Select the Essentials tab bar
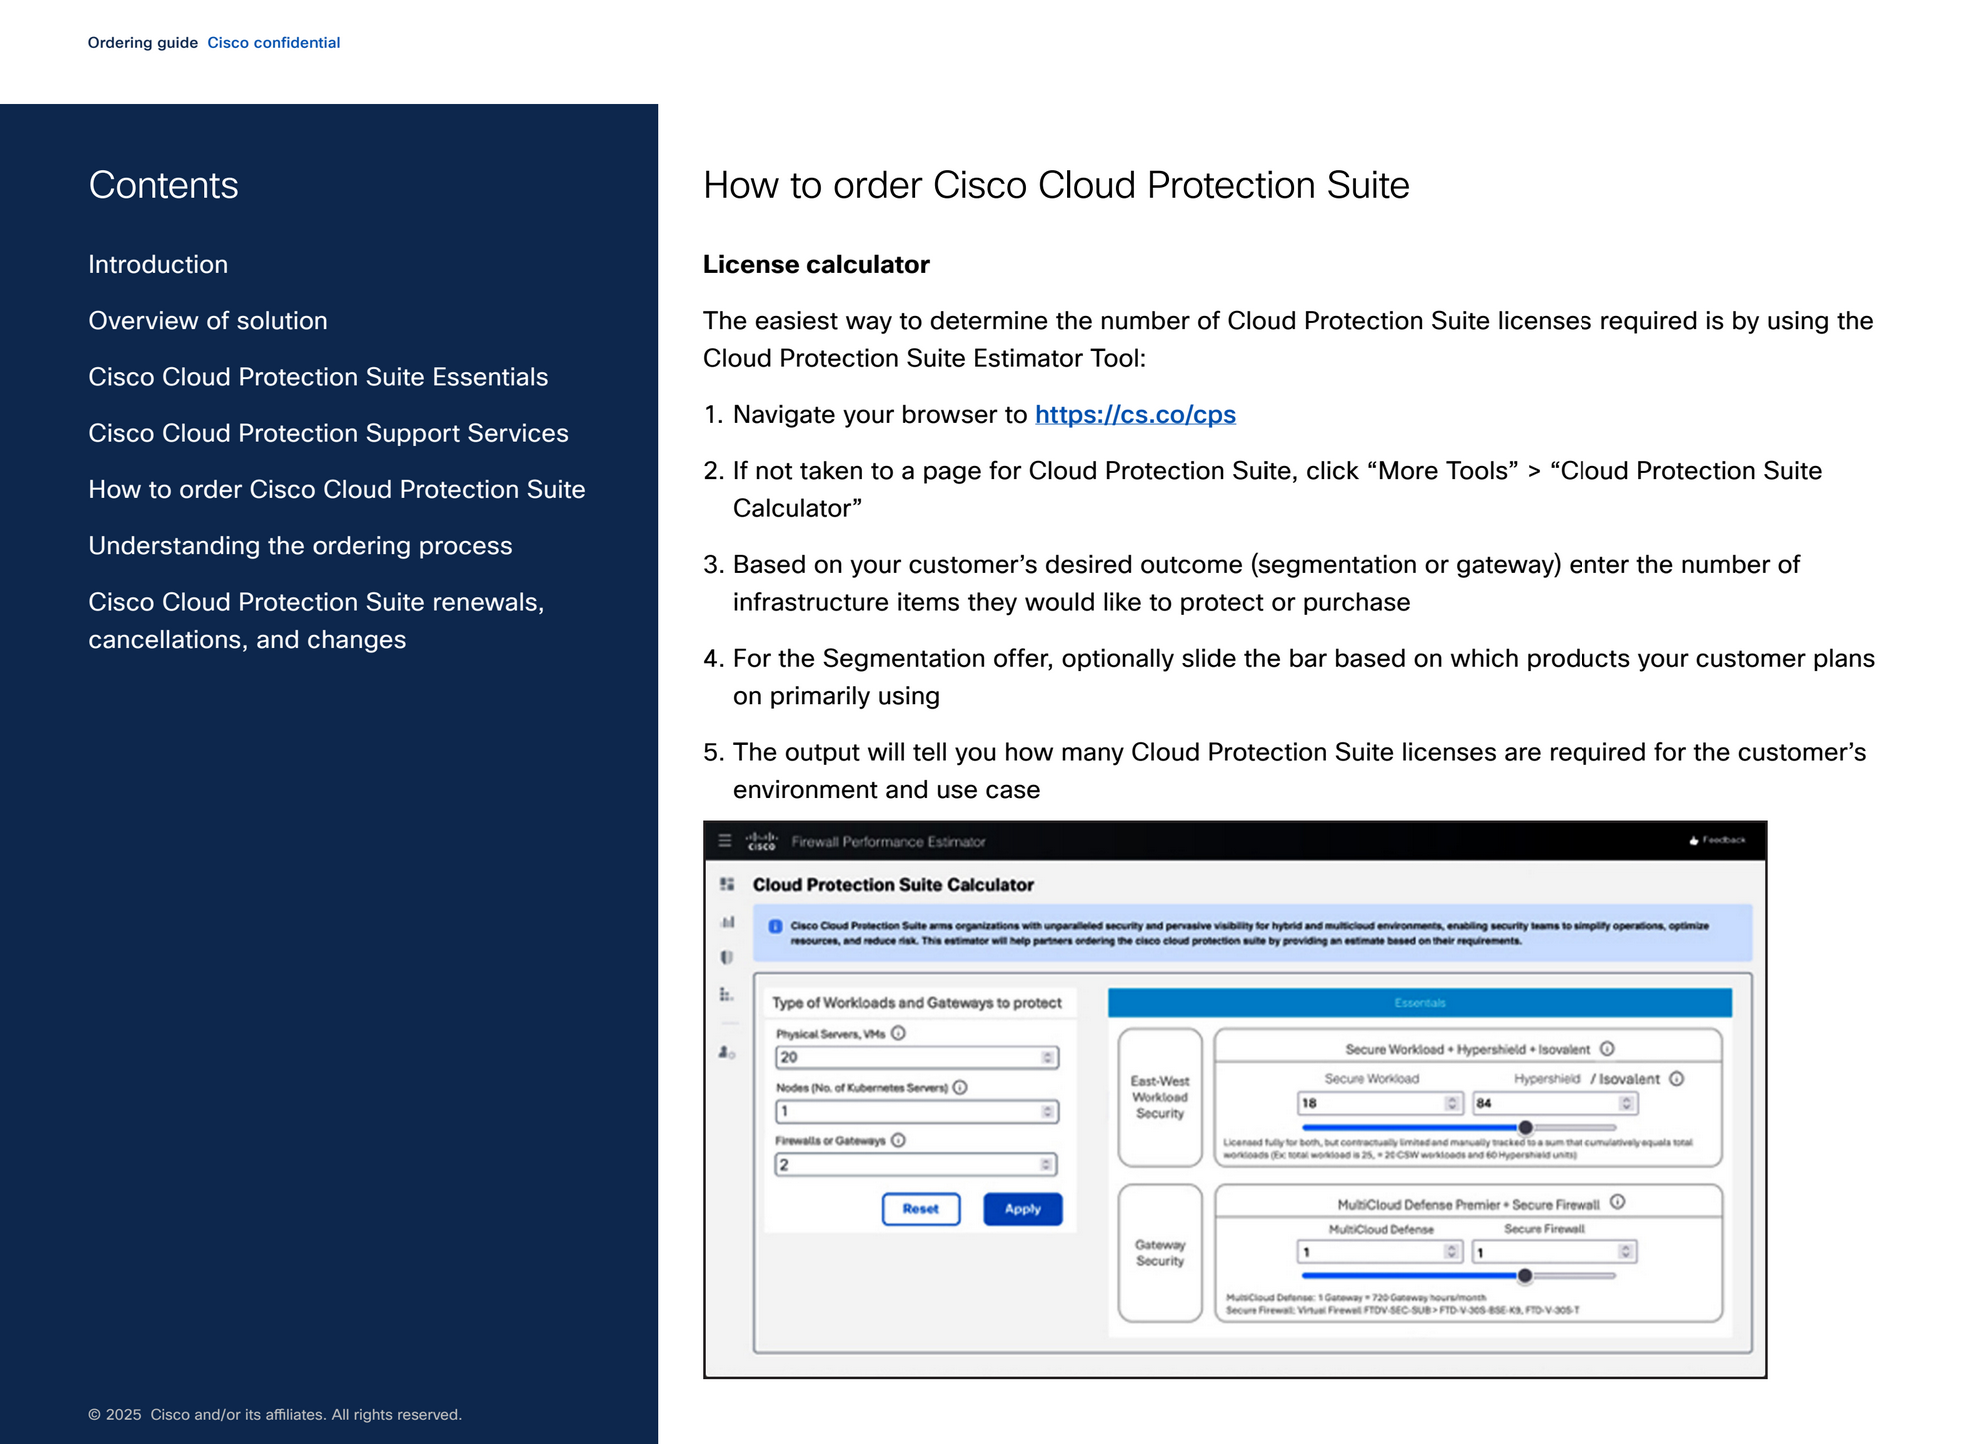Screen dimensions: 1968x1444 (x=1419, y=1003)
